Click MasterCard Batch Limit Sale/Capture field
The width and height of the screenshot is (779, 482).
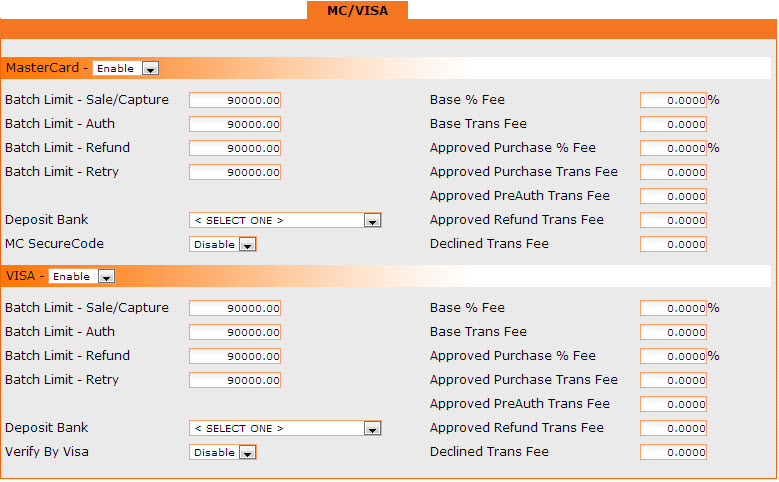tap(235, 100)
